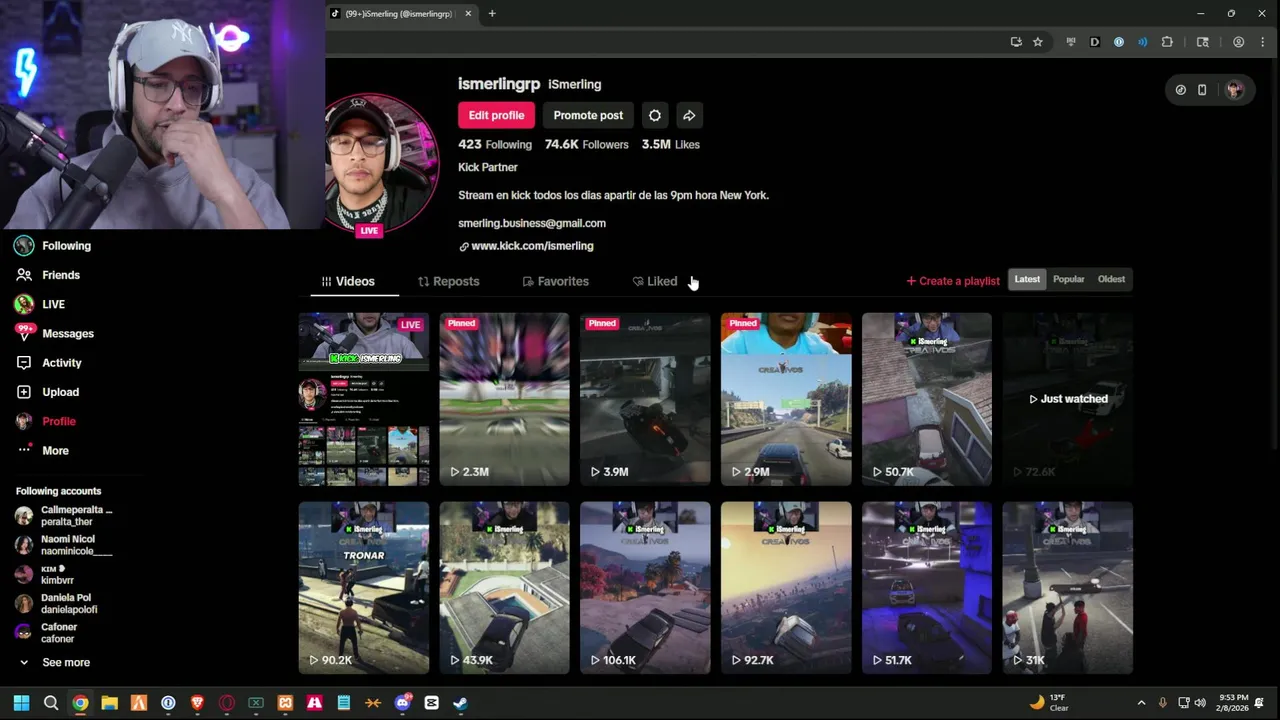
Task: Bookmark this page with star icon
Action: click(x=1038, y=42)
